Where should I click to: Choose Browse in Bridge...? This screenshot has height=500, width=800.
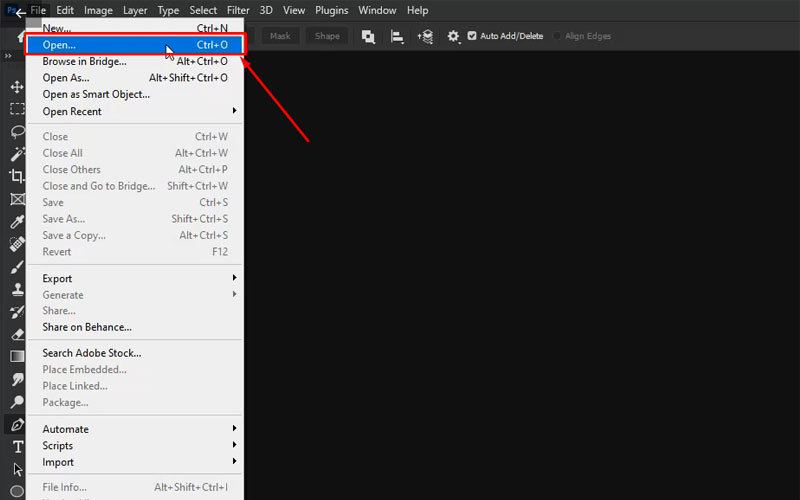135,61
